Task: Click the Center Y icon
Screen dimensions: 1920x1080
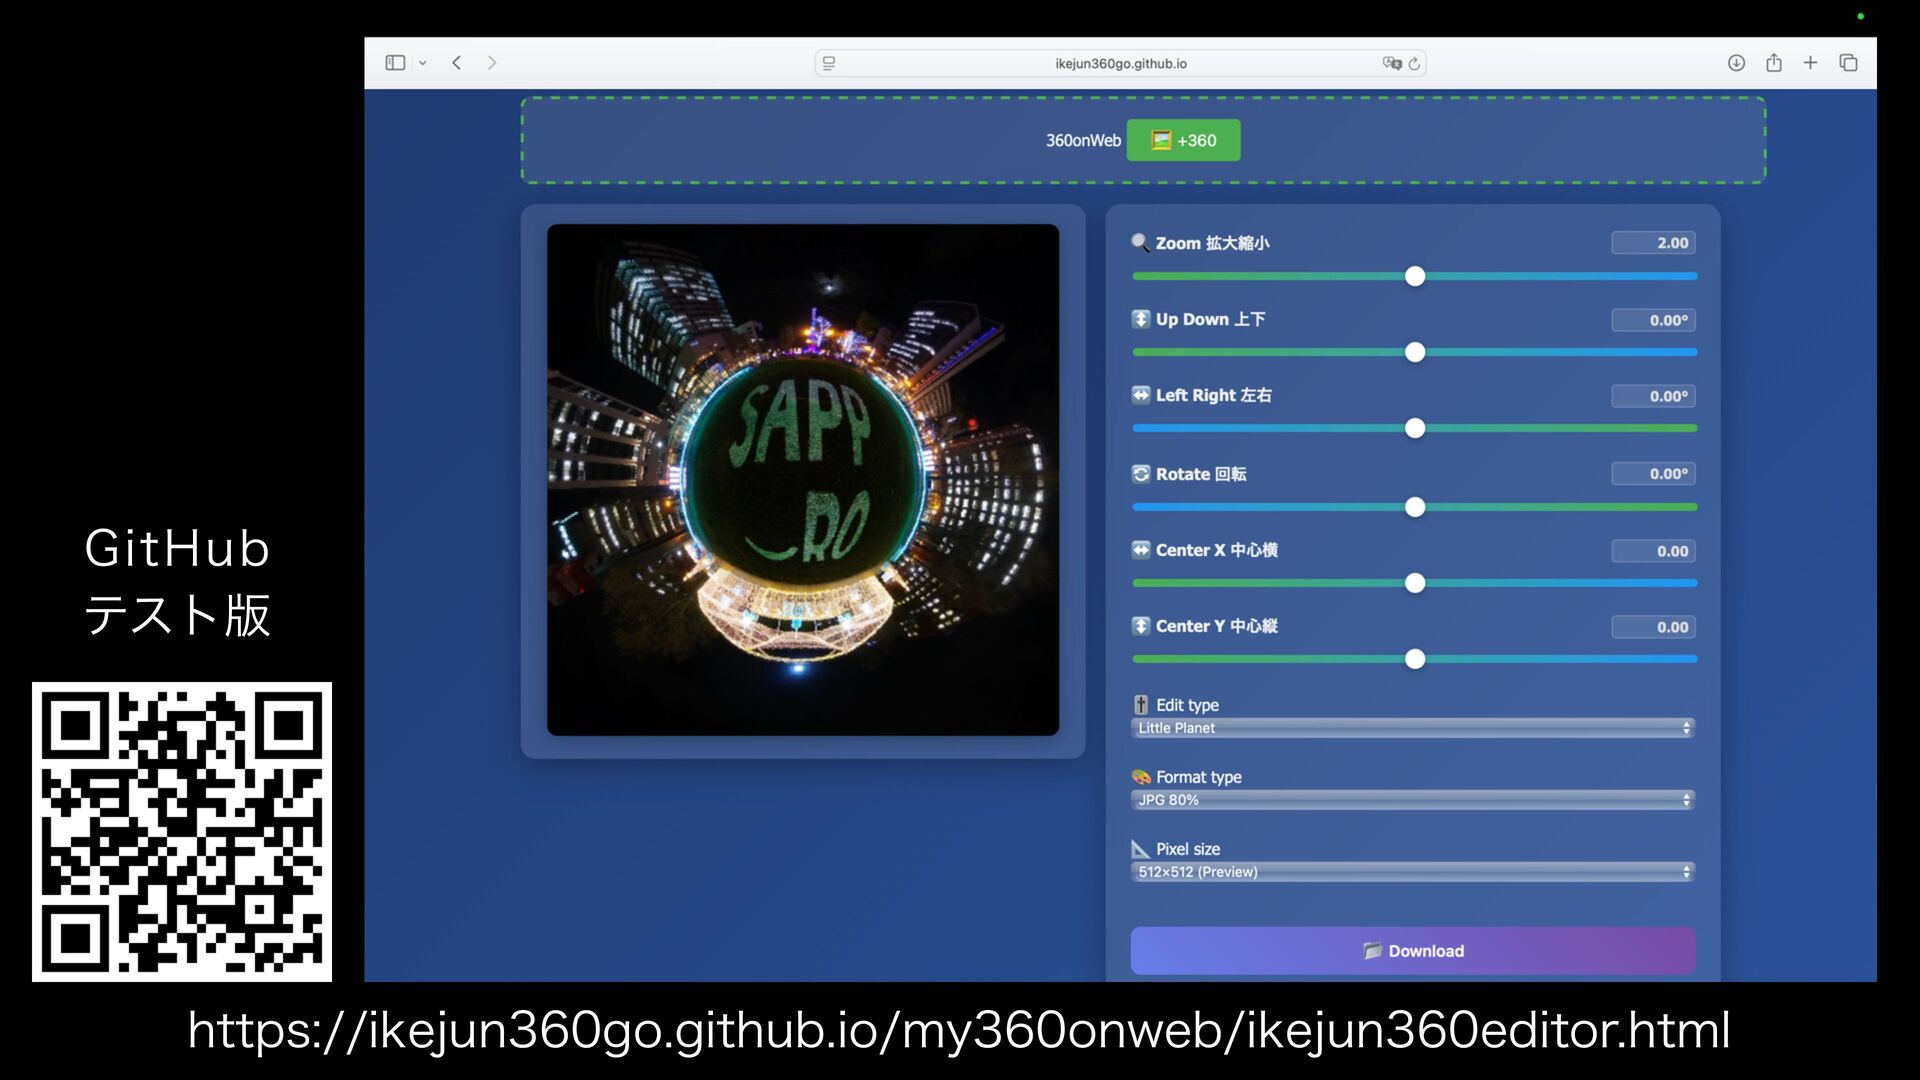Action: click(x=1140, y=626)
